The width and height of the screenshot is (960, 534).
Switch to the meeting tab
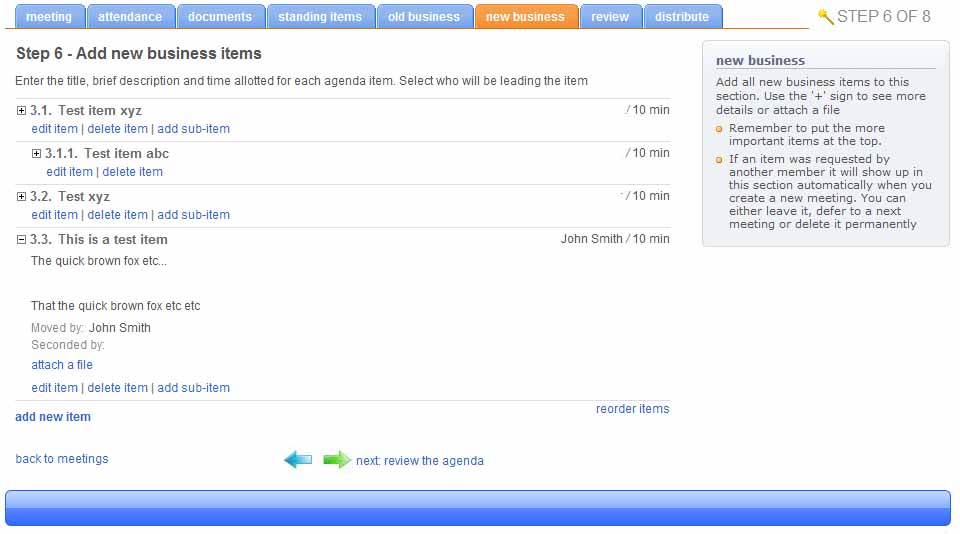click(x=49, y=17)
